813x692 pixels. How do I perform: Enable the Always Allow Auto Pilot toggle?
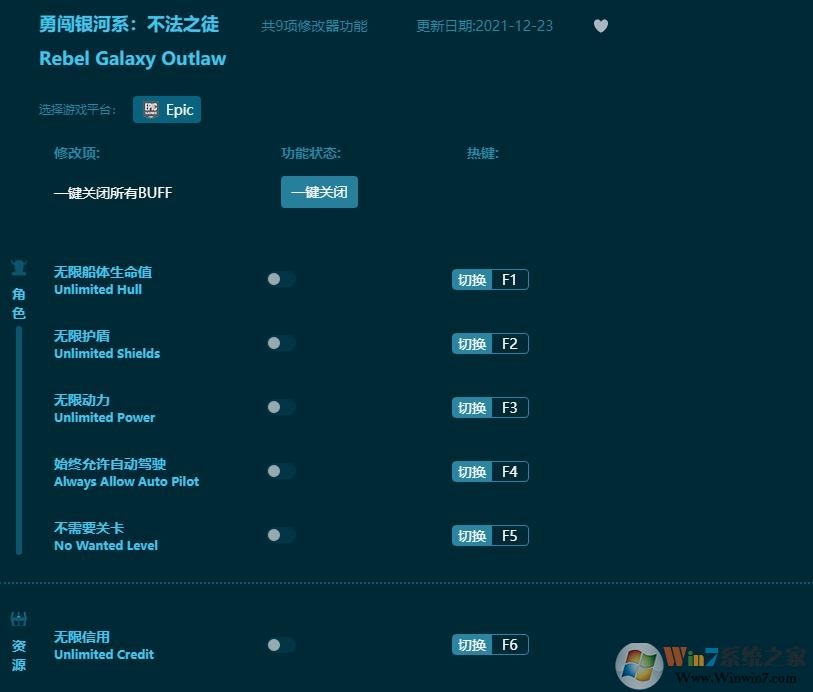pos(281,471)
